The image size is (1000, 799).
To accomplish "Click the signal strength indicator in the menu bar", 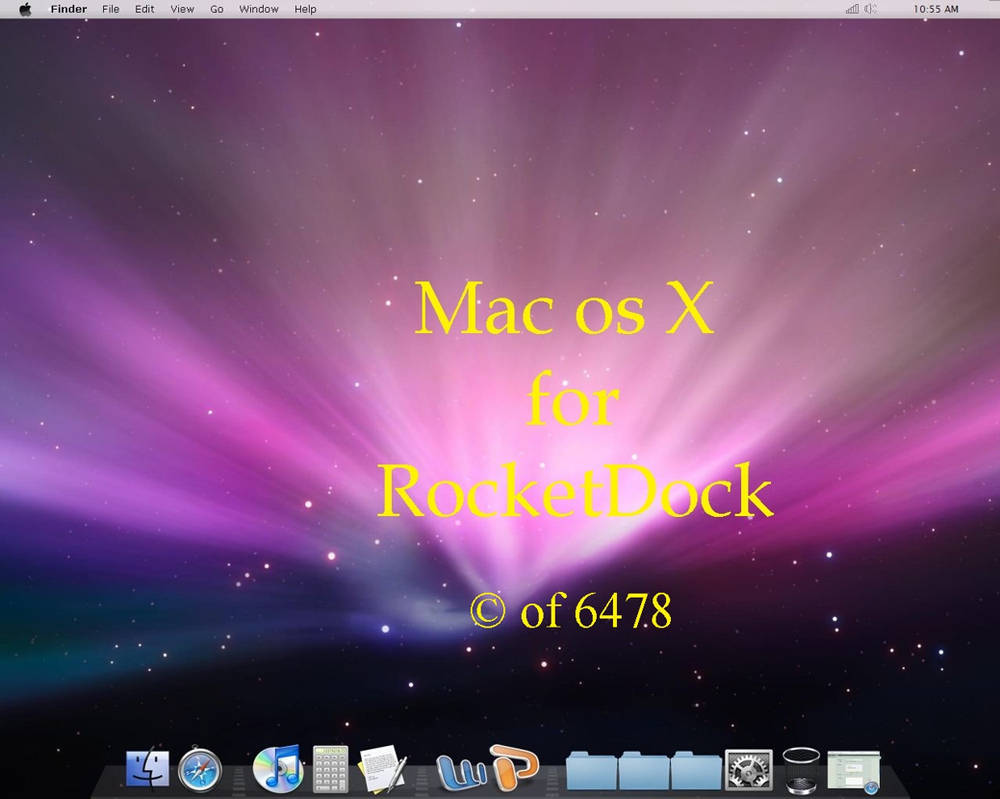I will pyautogui.click(x=851, y=9).
